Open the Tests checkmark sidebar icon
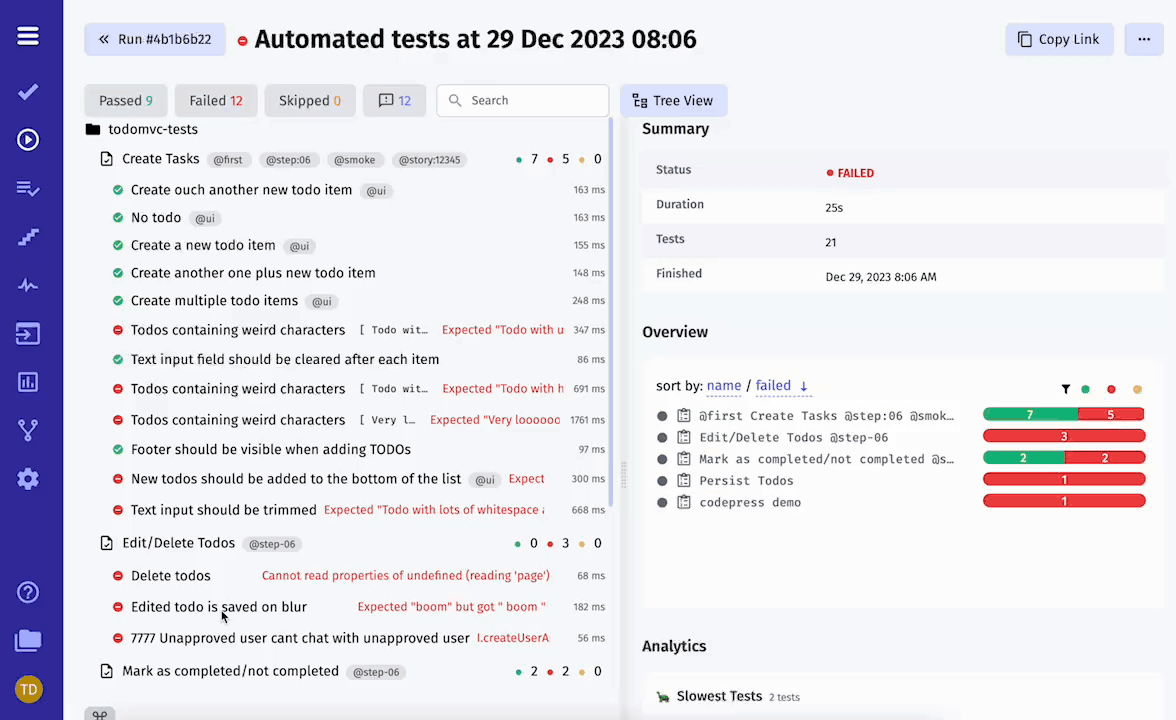This screenshot has width=1176, height=720. [x=28, y=92]
